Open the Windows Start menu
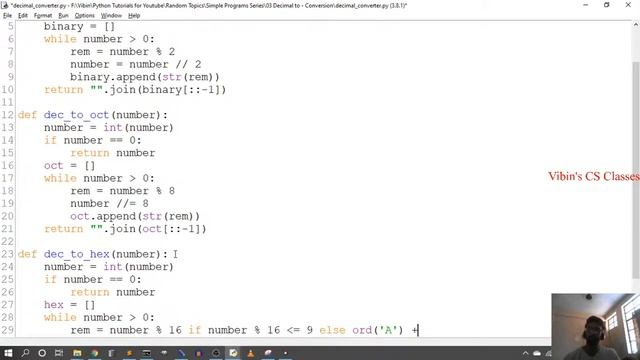The image size is (640, 360). click(x=8, y=353)
